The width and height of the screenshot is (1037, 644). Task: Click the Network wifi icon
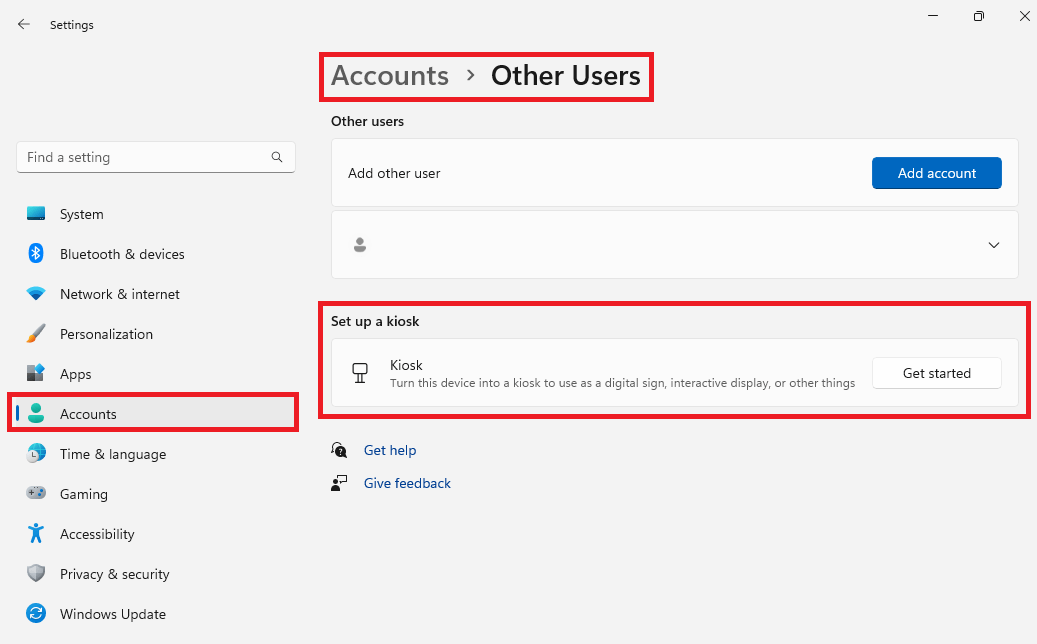click(x=36, y=293)
